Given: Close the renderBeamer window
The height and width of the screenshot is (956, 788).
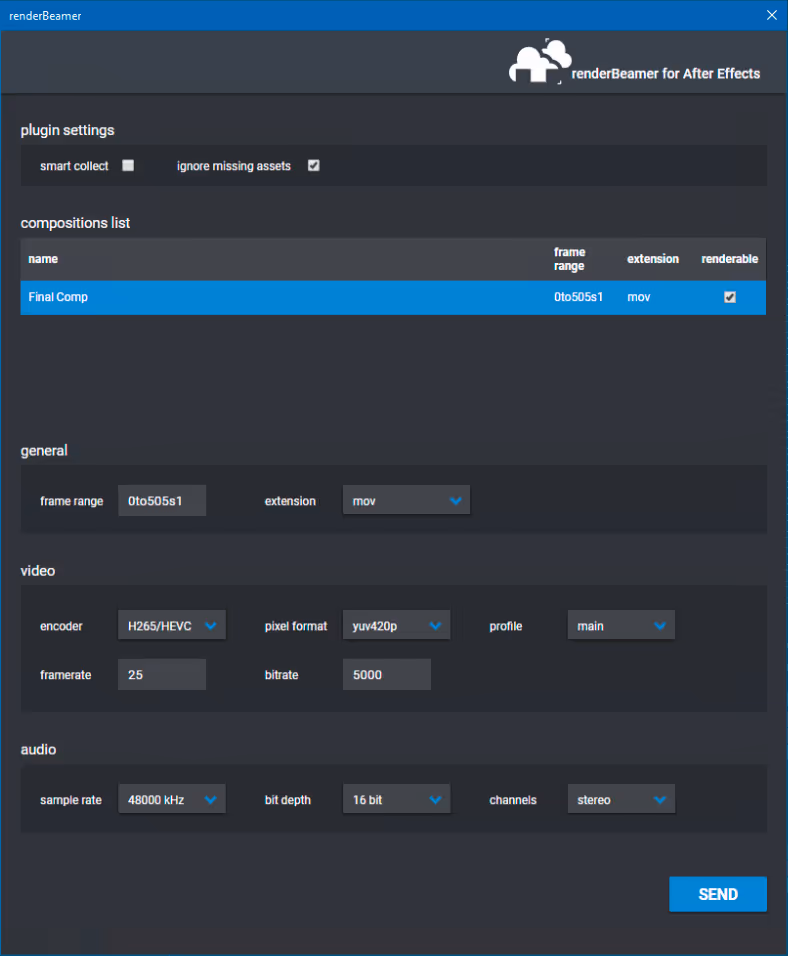Looking at the screenshot, I should (x=772, y=15).
